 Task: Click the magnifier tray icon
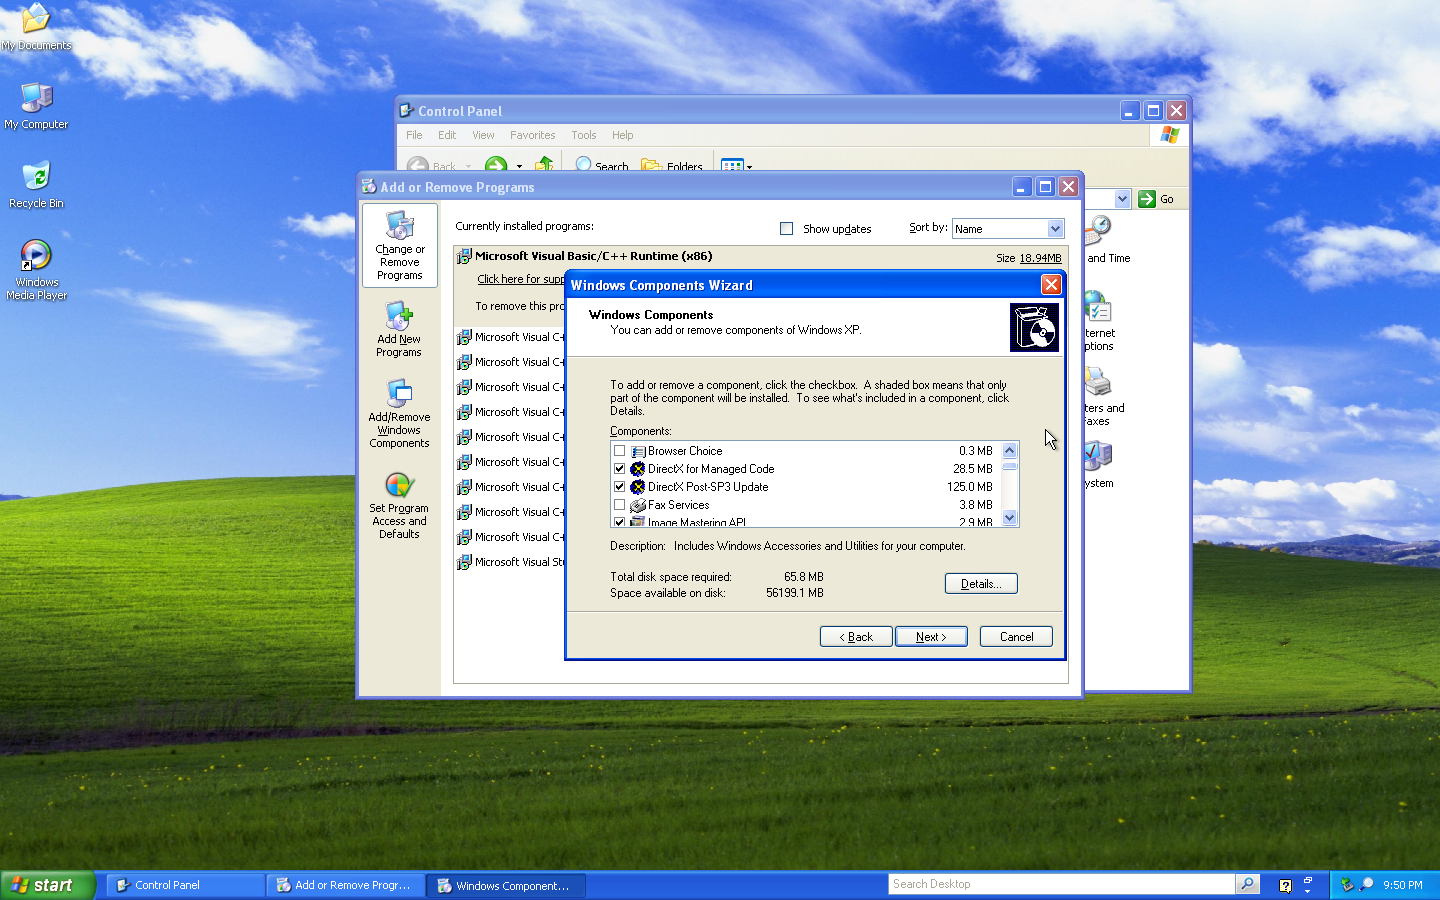click(x=1367, y=884)
